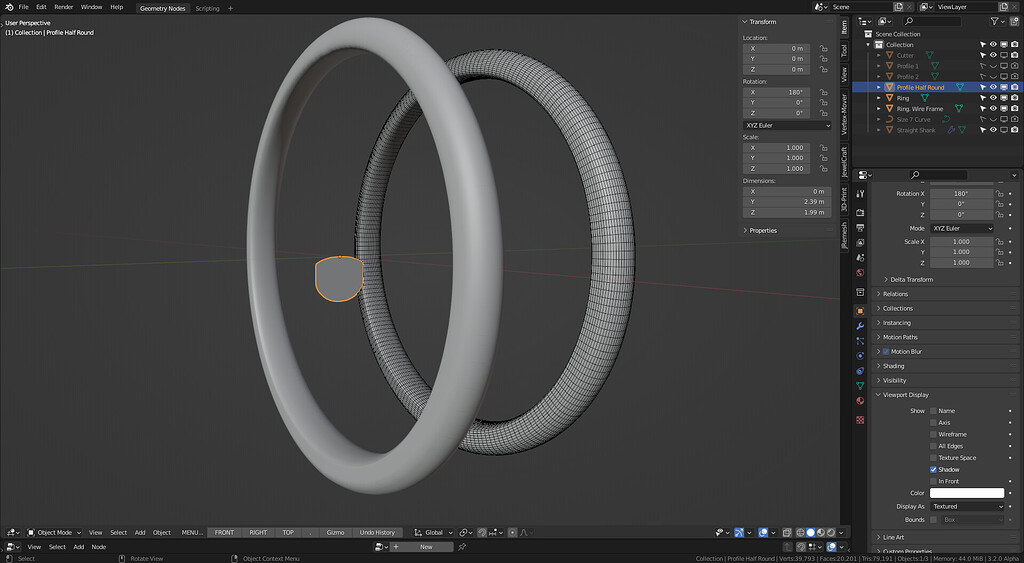Open the Object Constraints properties icon
The image size is (1024, 563).
pyautogui.click(x=860, y=371)
